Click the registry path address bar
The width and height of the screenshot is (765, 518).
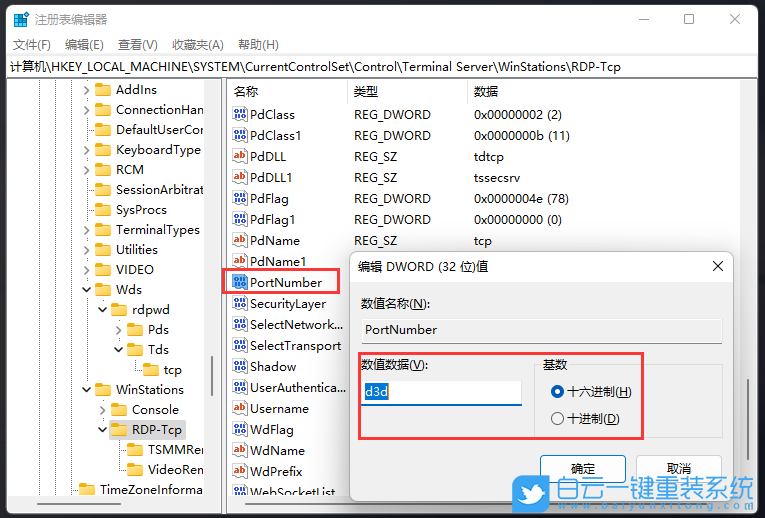tap(382, 67)
